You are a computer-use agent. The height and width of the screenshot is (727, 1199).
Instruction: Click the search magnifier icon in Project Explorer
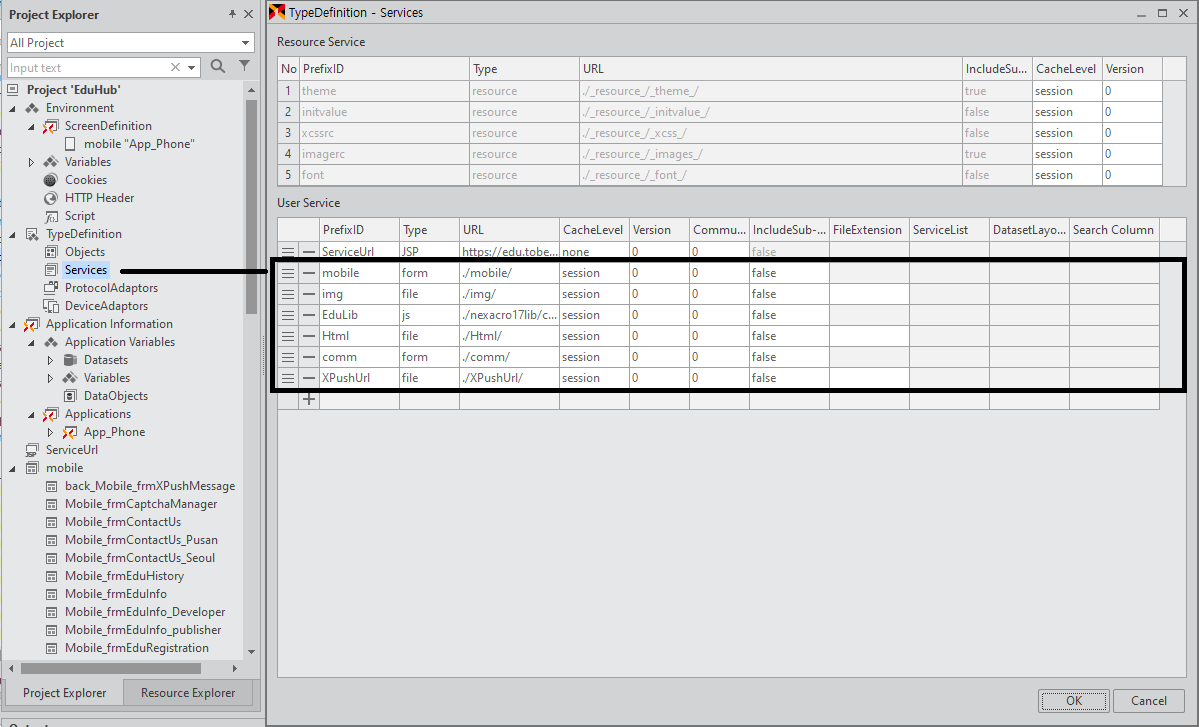pyautogui.click(x=218, y=67)
